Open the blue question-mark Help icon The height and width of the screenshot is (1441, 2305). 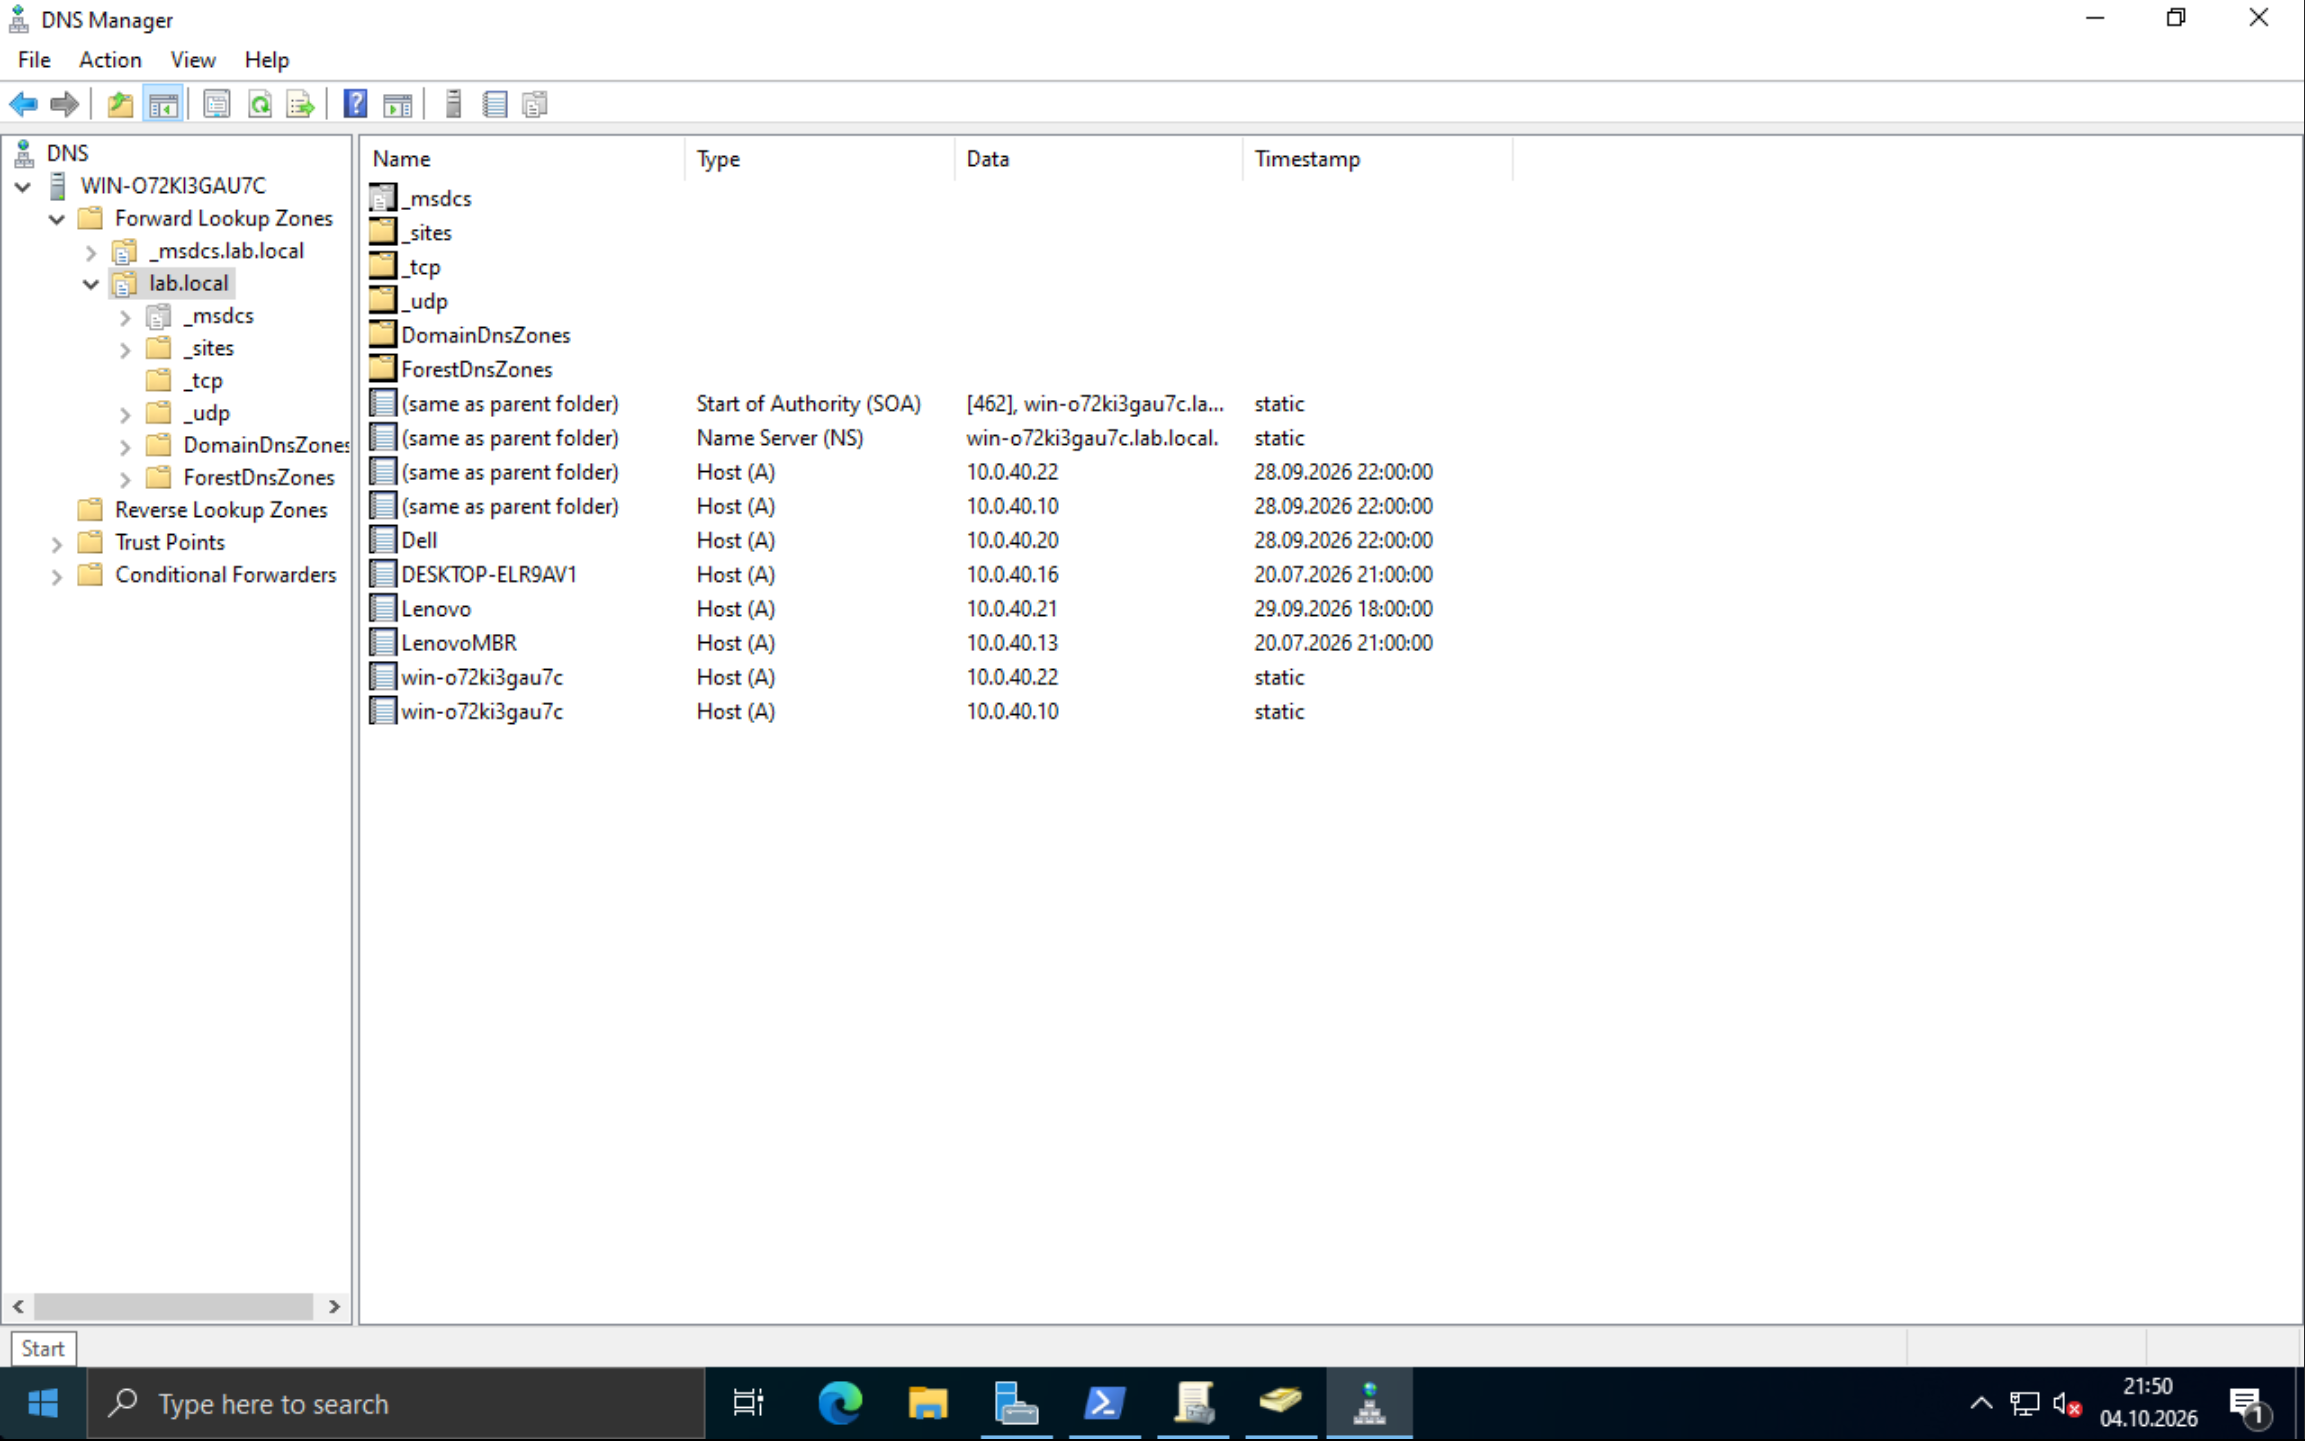355,104
